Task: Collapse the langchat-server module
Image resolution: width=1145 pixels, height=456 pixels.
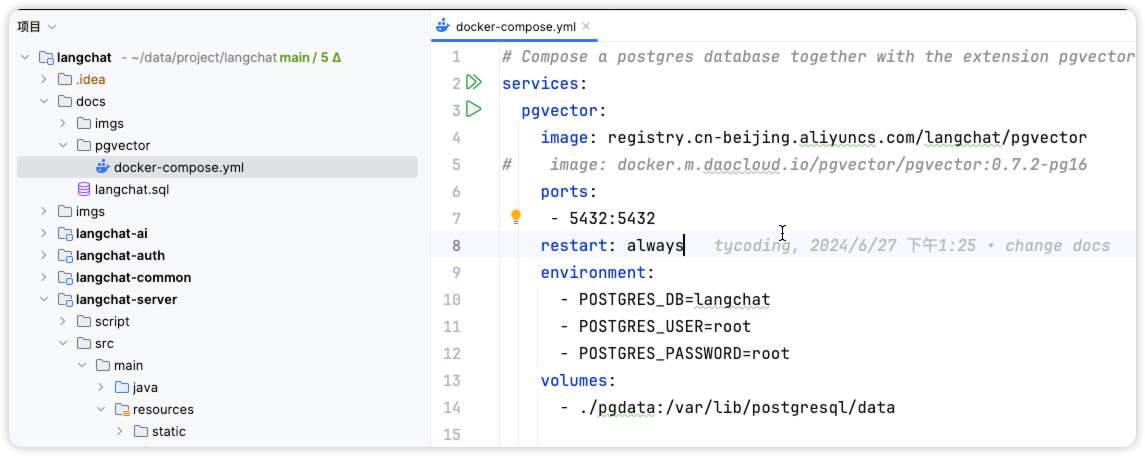Action: click(x=44, y=299)
